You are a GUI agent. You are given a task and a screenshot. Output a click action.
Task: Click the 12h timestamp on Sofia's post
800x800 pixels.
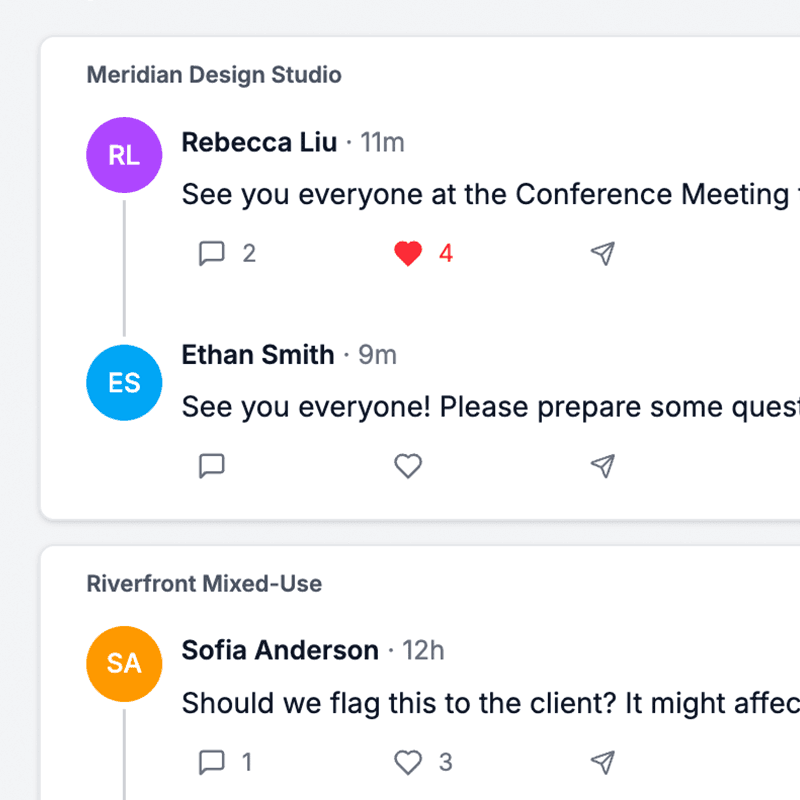pos(424,650)
